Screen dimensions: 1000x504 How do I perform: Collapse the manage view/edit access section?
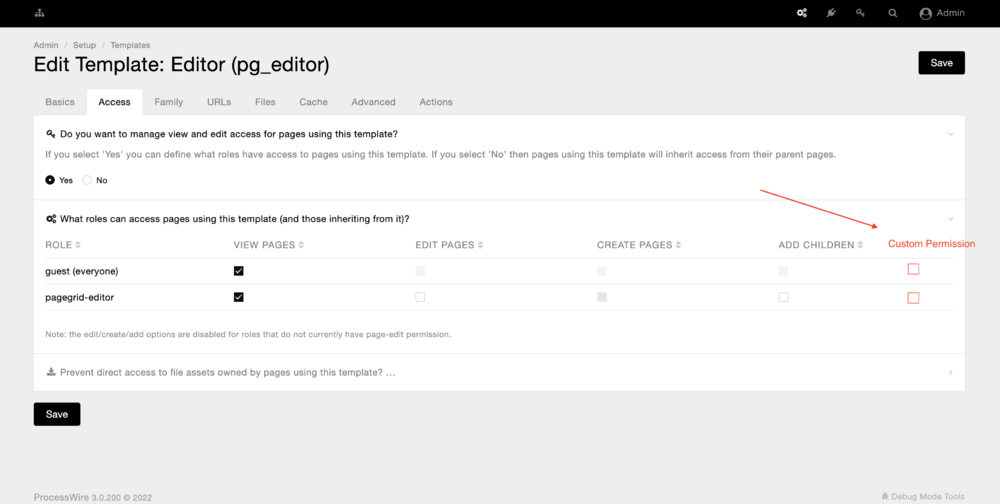coord(950,134)
